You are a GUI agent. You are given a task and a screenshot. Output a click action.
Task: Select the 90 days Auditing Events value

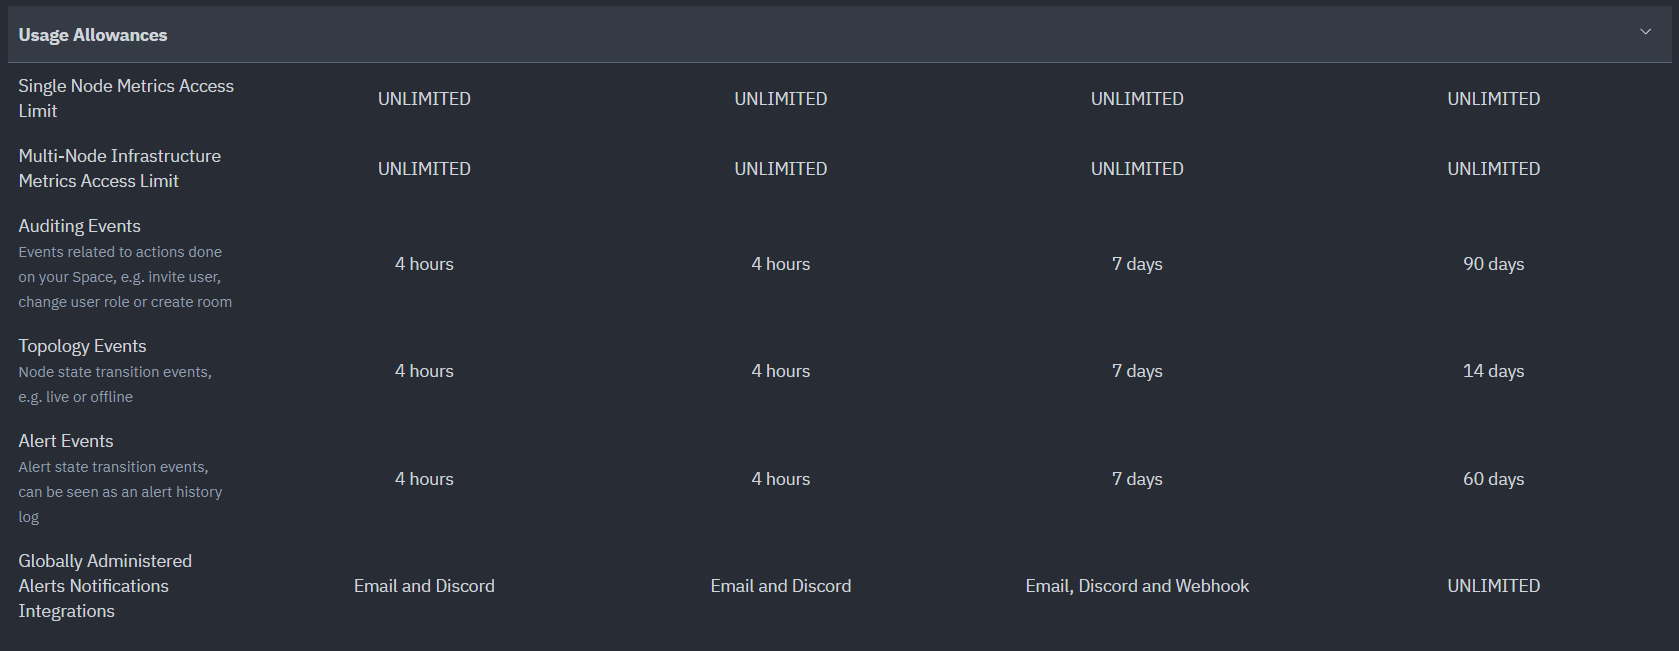pos(1493,264)
